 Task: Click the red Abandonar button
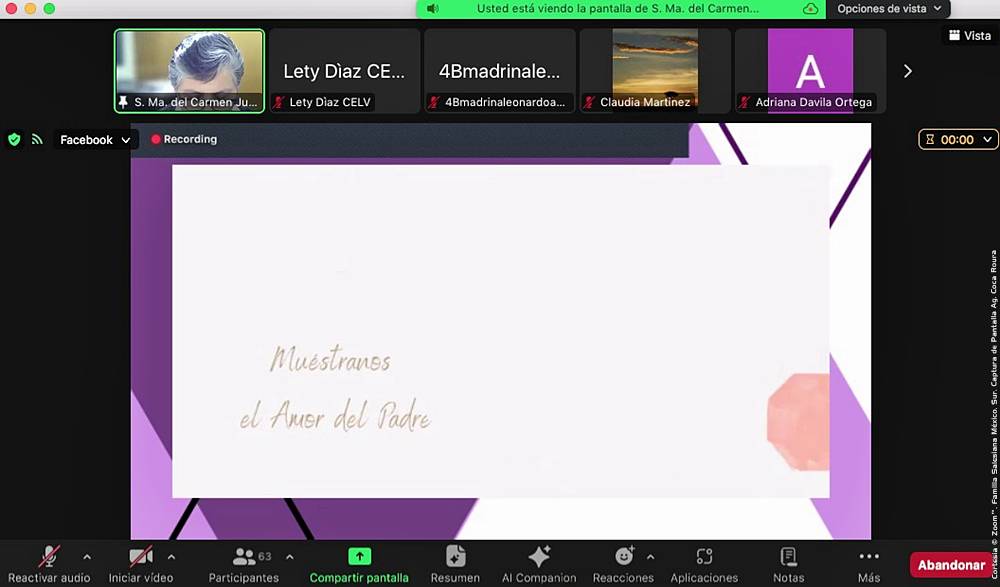coord(952,565)
